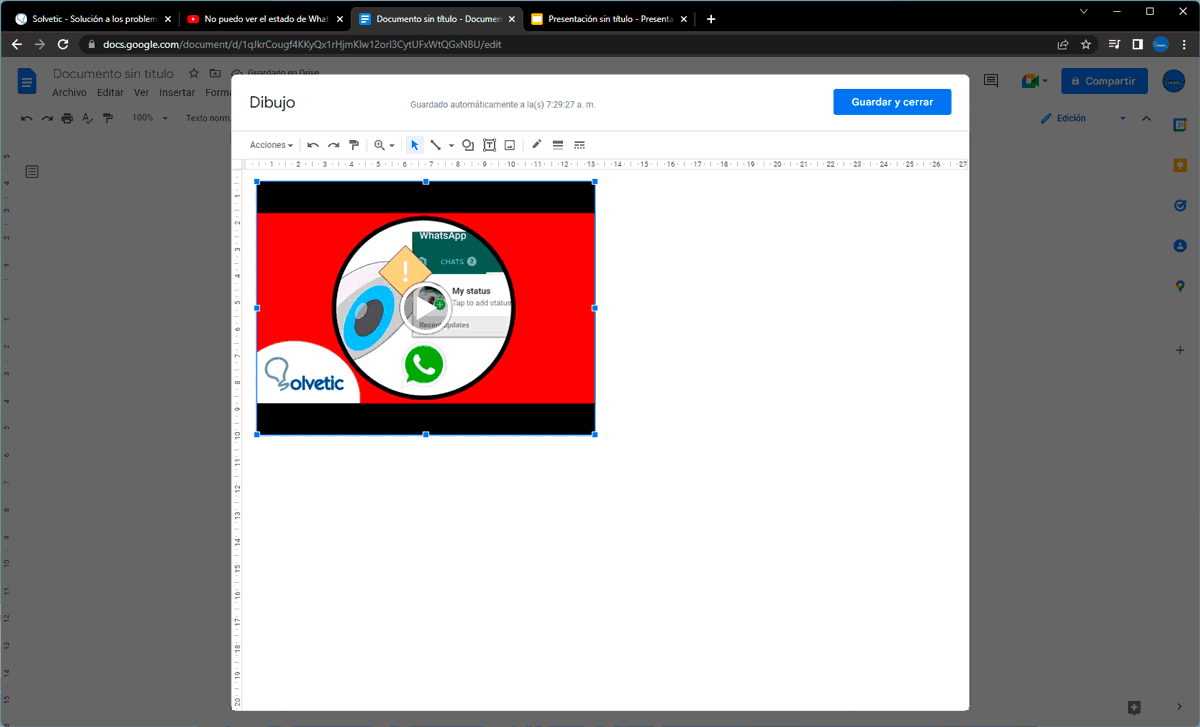Open border dash style options
The height and width of the screenshot is (727, 1200).
579,145
